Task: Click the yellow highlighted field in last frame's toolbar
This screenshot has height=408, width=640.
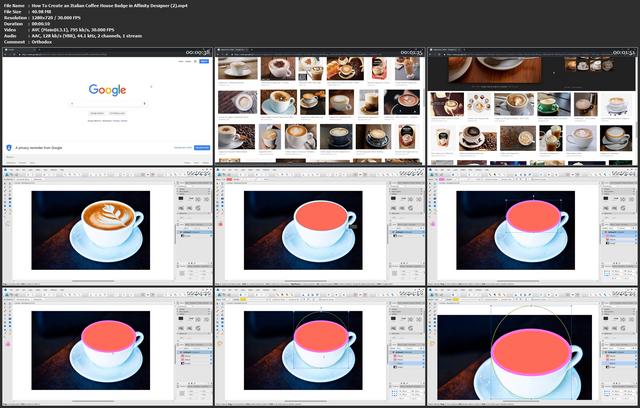Action: [x=455, y=299]
